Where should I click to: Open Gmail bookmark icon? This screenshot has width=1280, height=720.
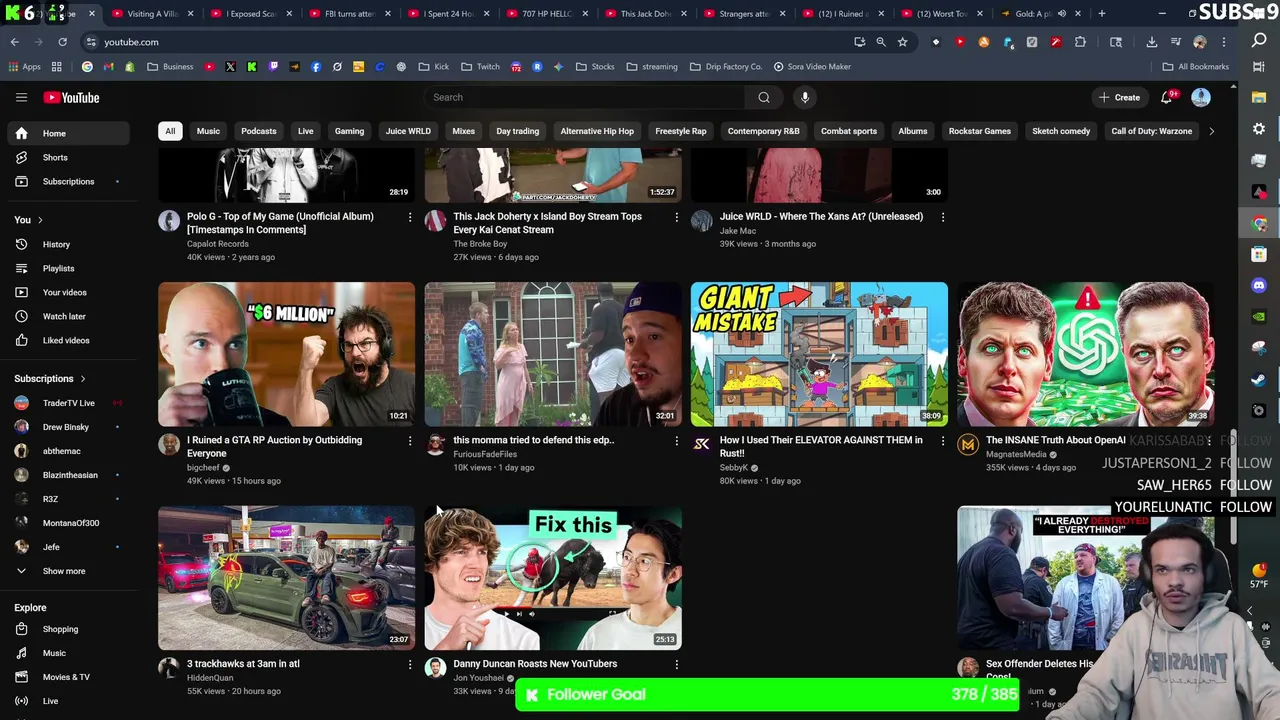click(109, 67)
